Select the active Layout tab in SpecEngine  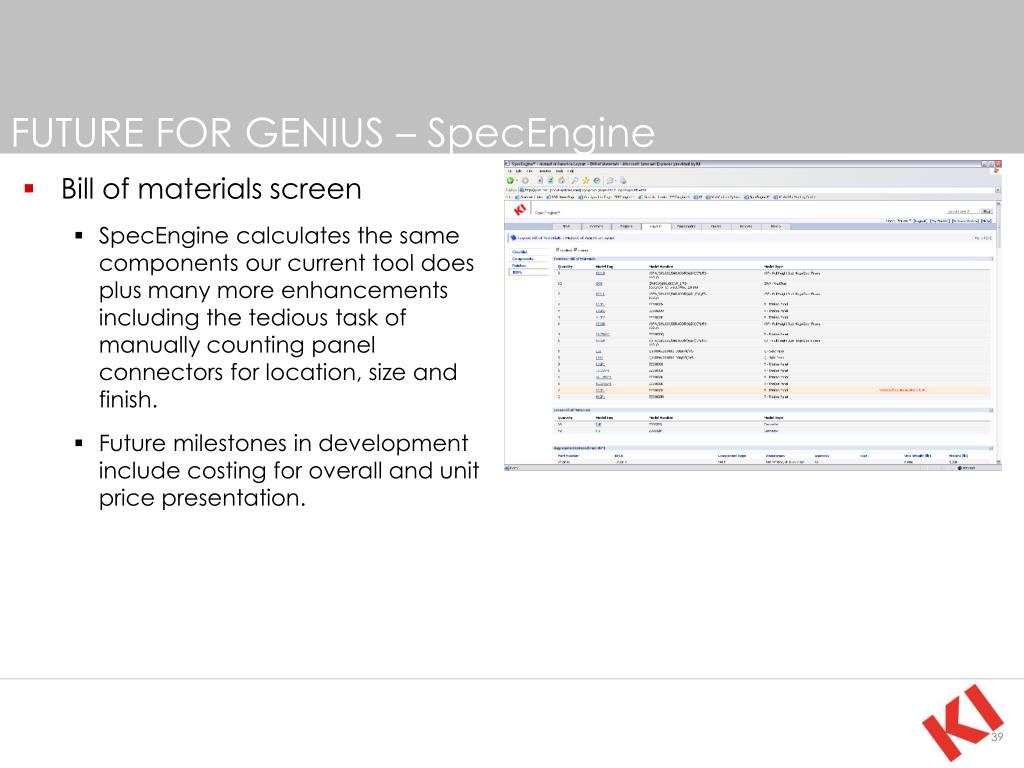tap(655, 227)
